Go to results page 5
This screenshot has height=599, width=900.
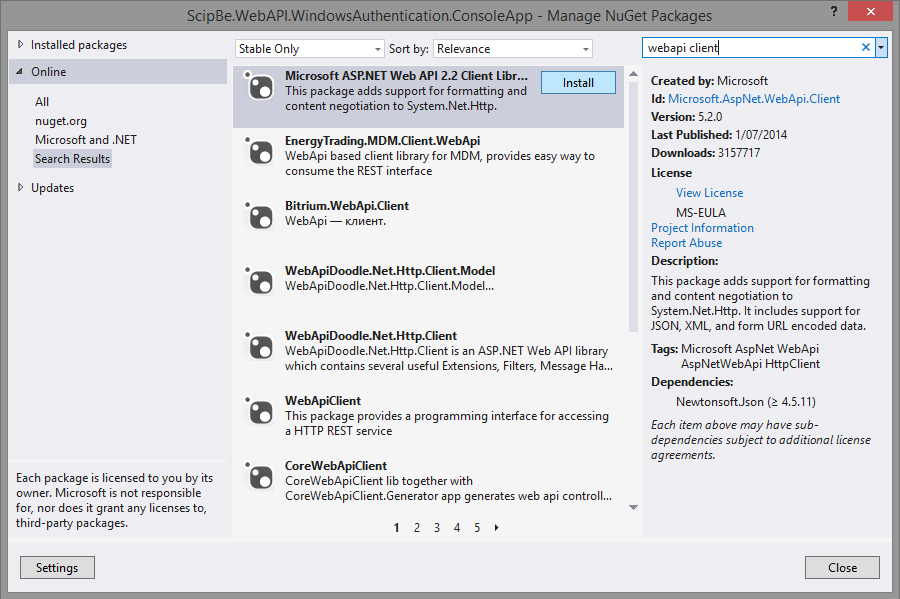477,527
